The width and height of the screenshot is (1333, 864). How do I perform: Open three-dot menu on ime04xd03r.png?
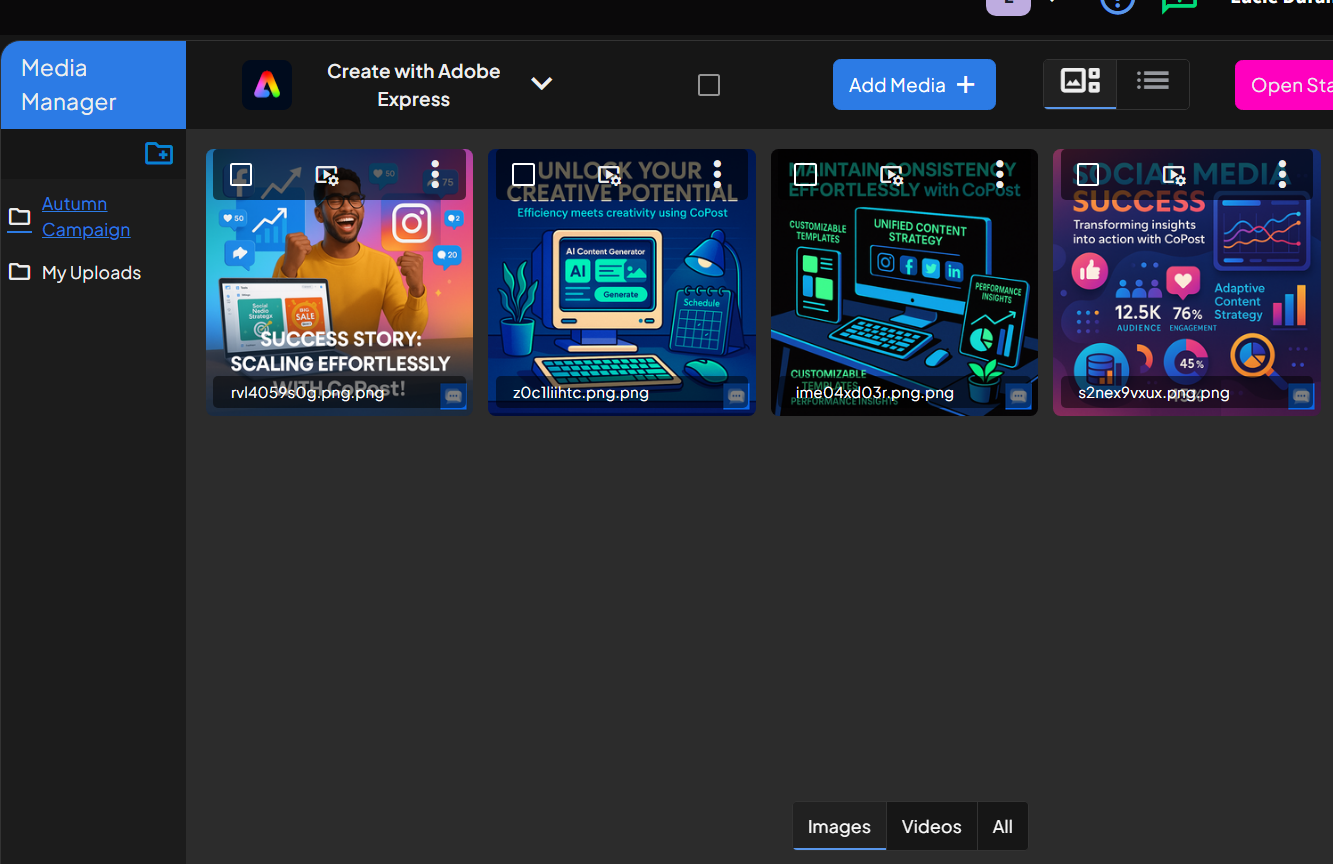(x=1000, y=174)
